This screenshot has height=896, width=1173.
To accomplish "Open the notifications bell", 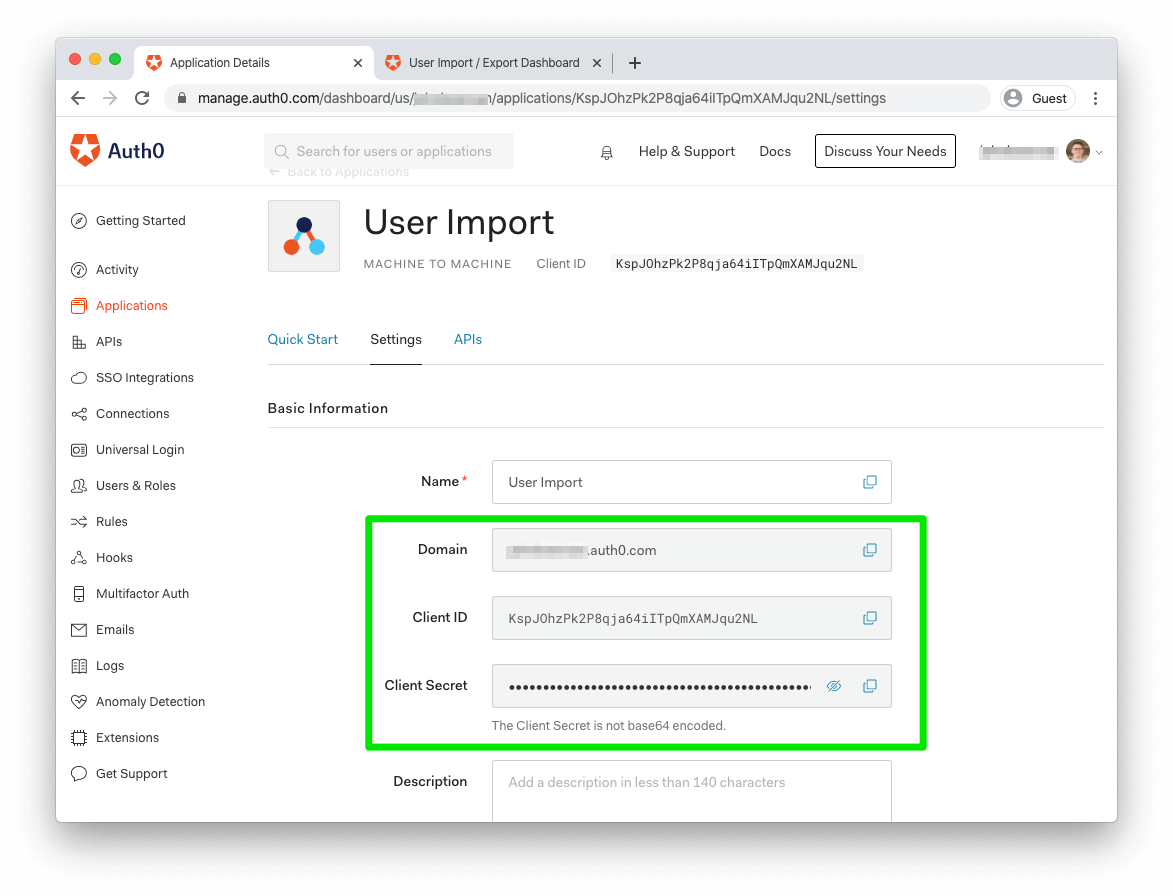I will [607, 153].
